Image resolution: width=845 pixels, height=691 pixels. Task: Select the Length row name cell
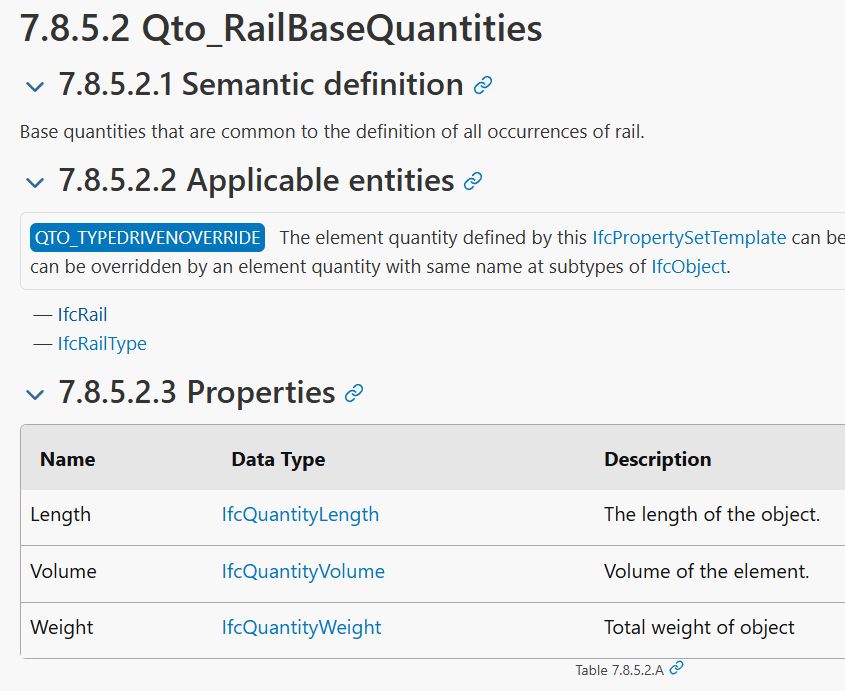tap(60, 515)
